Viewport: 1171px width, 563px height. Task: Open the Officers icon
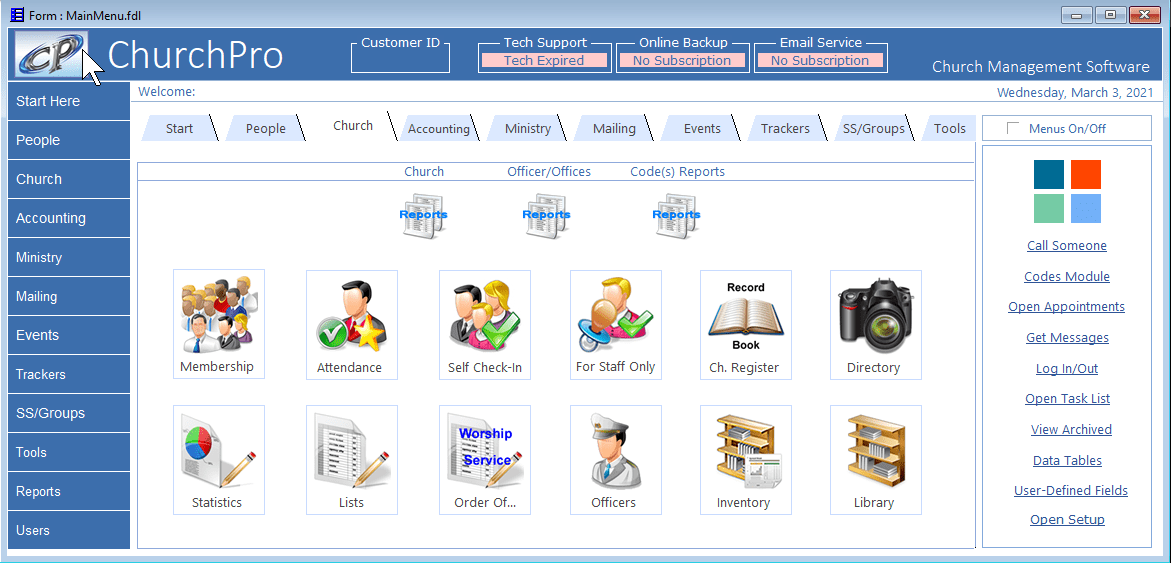(x=615, y=460)
